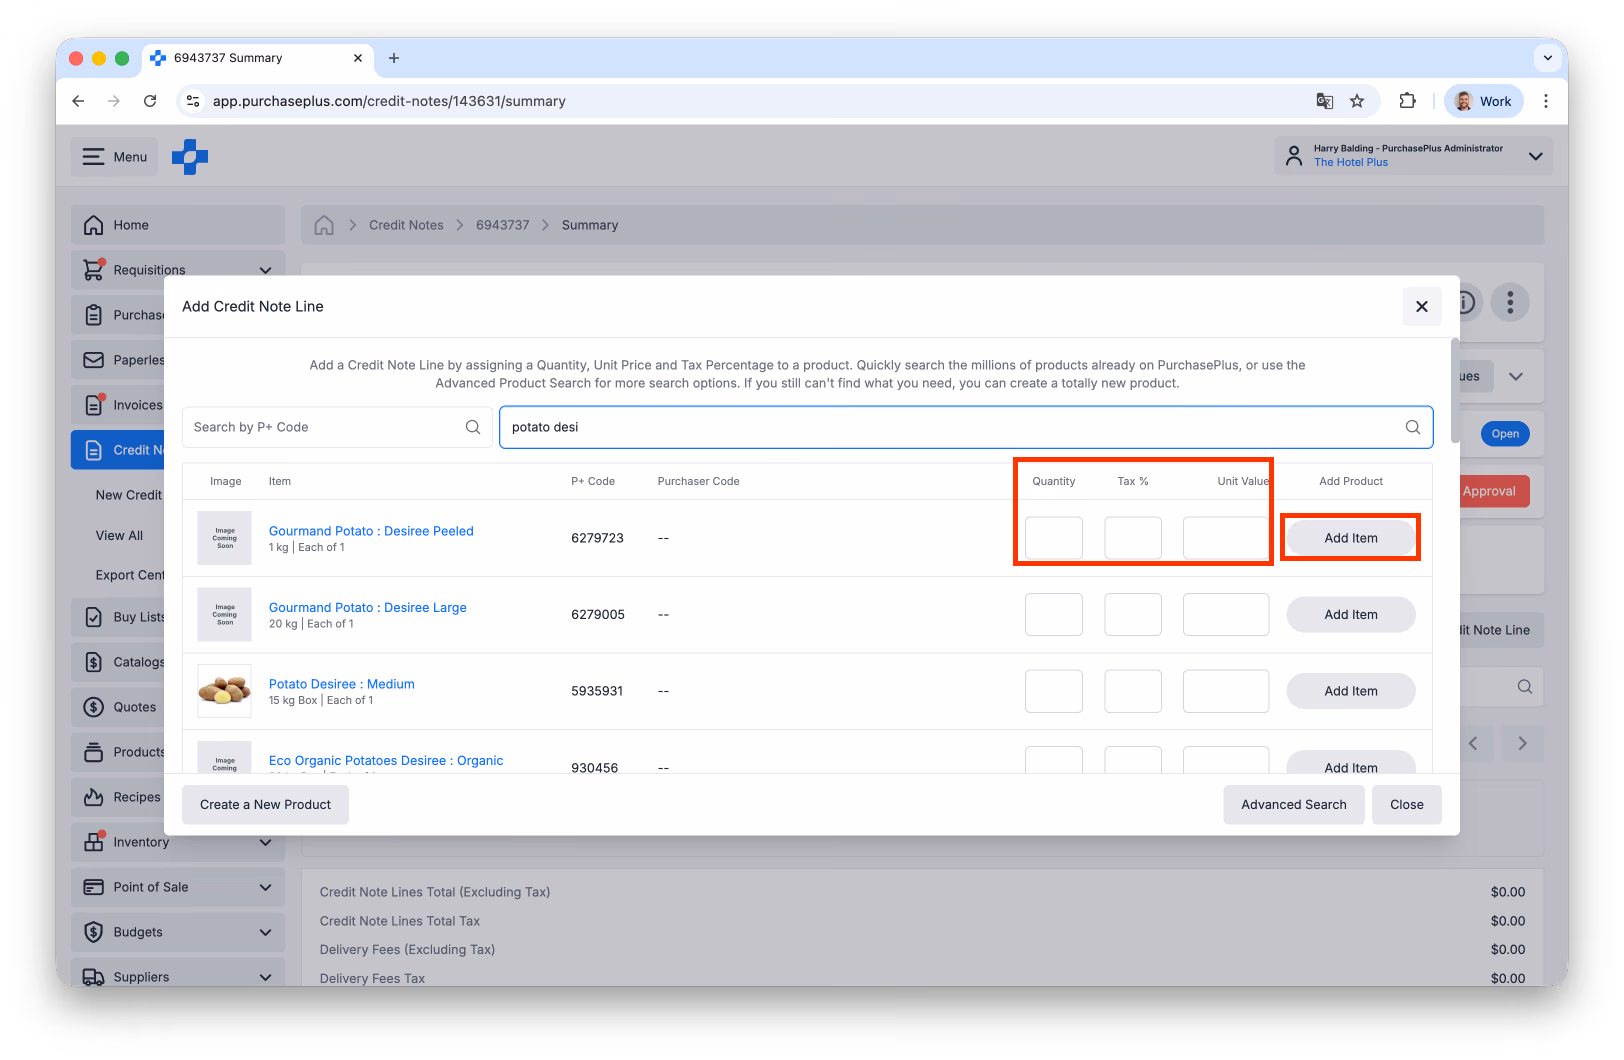Click Unit Value field for Potato Desiree : Medium
Image resolution: width=1624 pixels, height=1060 pixels.
coord(1226,691)
